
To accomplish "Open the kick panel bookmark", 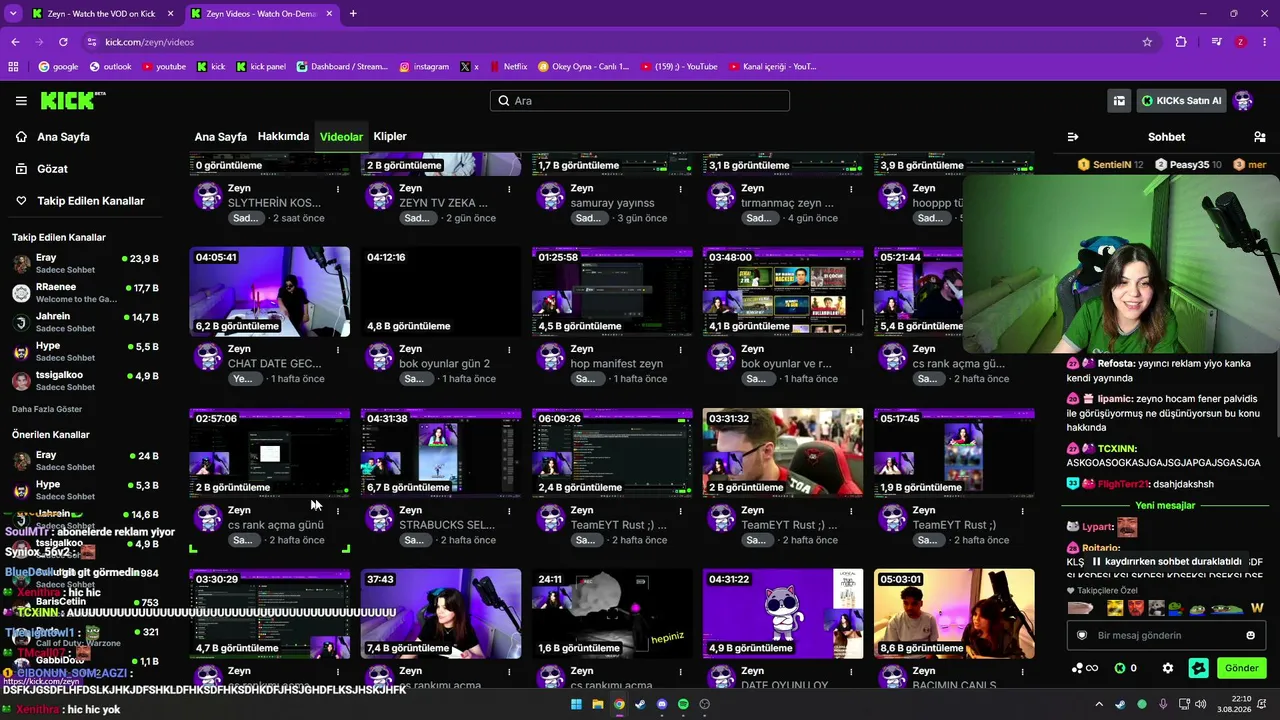I will (261, 67).
